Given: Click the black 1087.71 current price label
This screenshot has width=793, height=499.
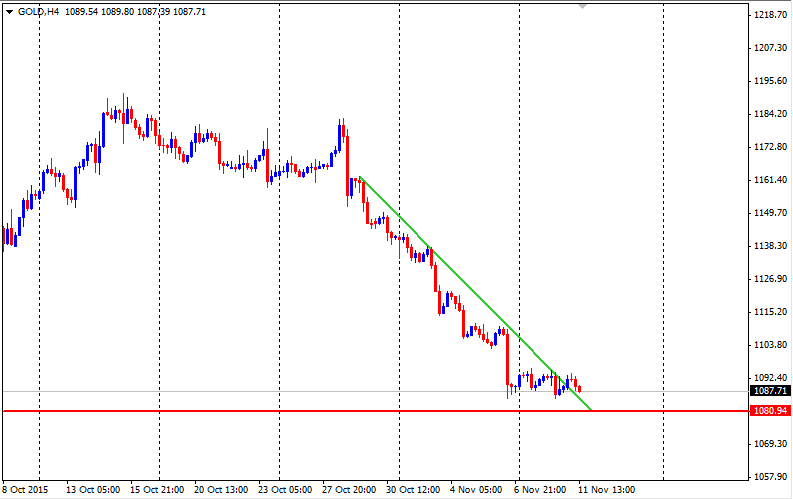Looking at the screenshot, I should 770,391.
